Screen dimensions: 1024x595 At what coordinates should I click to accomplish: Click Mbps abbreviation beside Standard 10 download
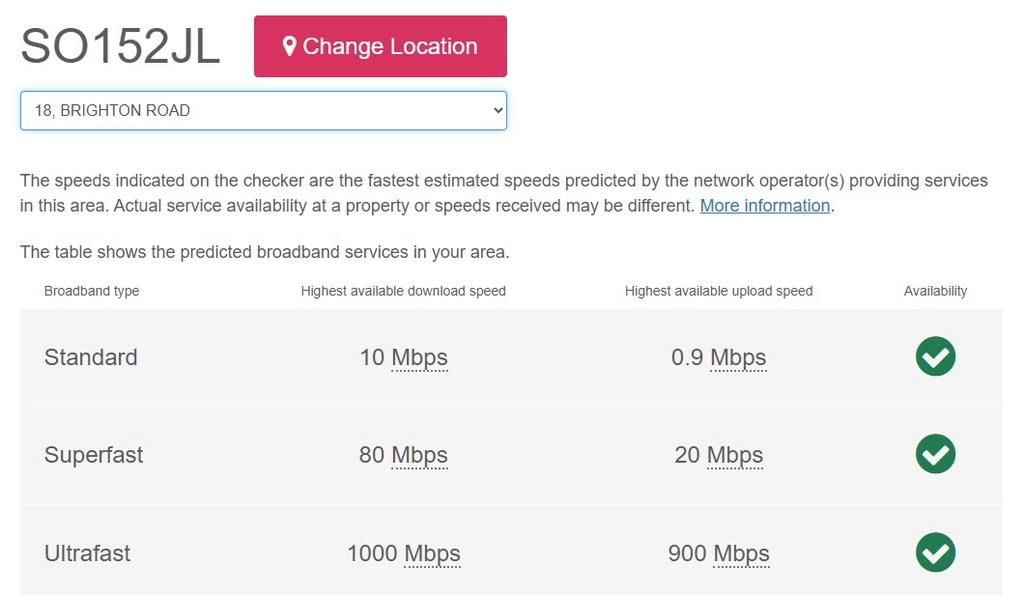(x=419, y=357)
